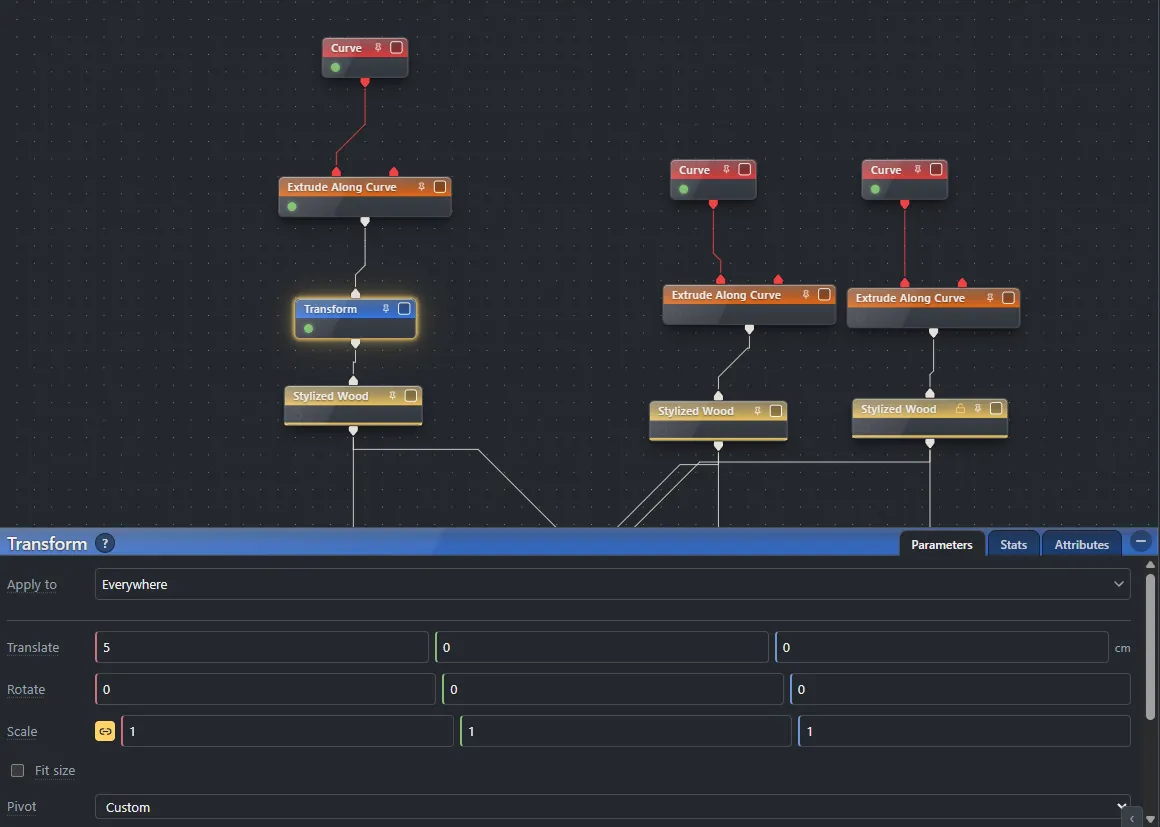Click pin icon on Stylized Wood below Transform
1160x827 pixels.
393,396
